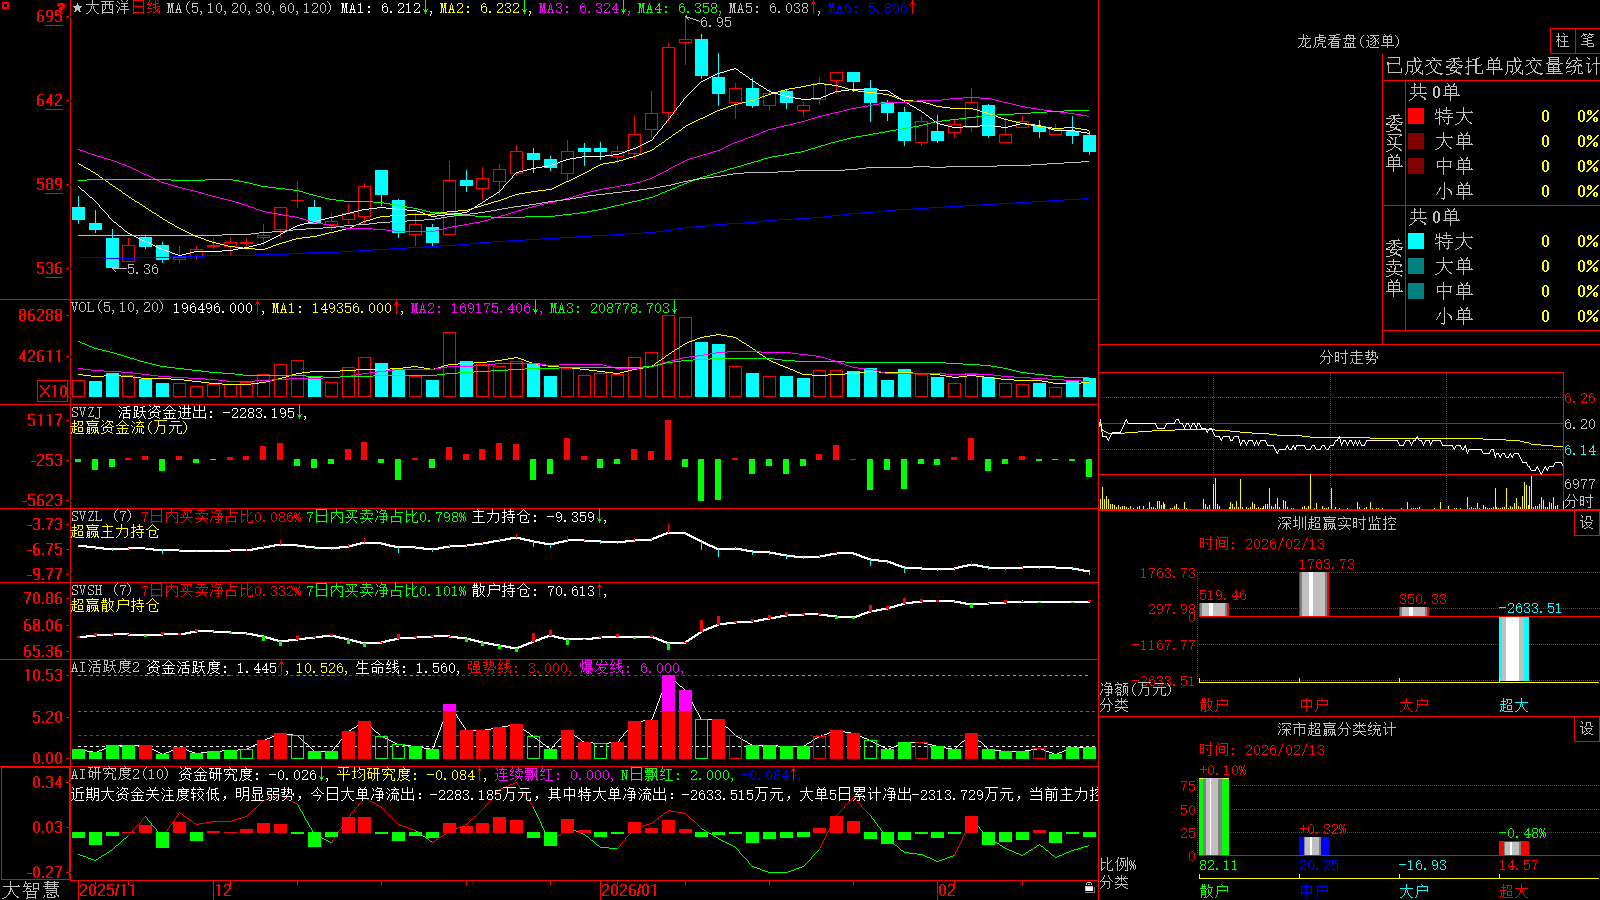Click the 2026/01 date marker
The width and height of the screenshot is (1600, 900).
click(630, 890)
